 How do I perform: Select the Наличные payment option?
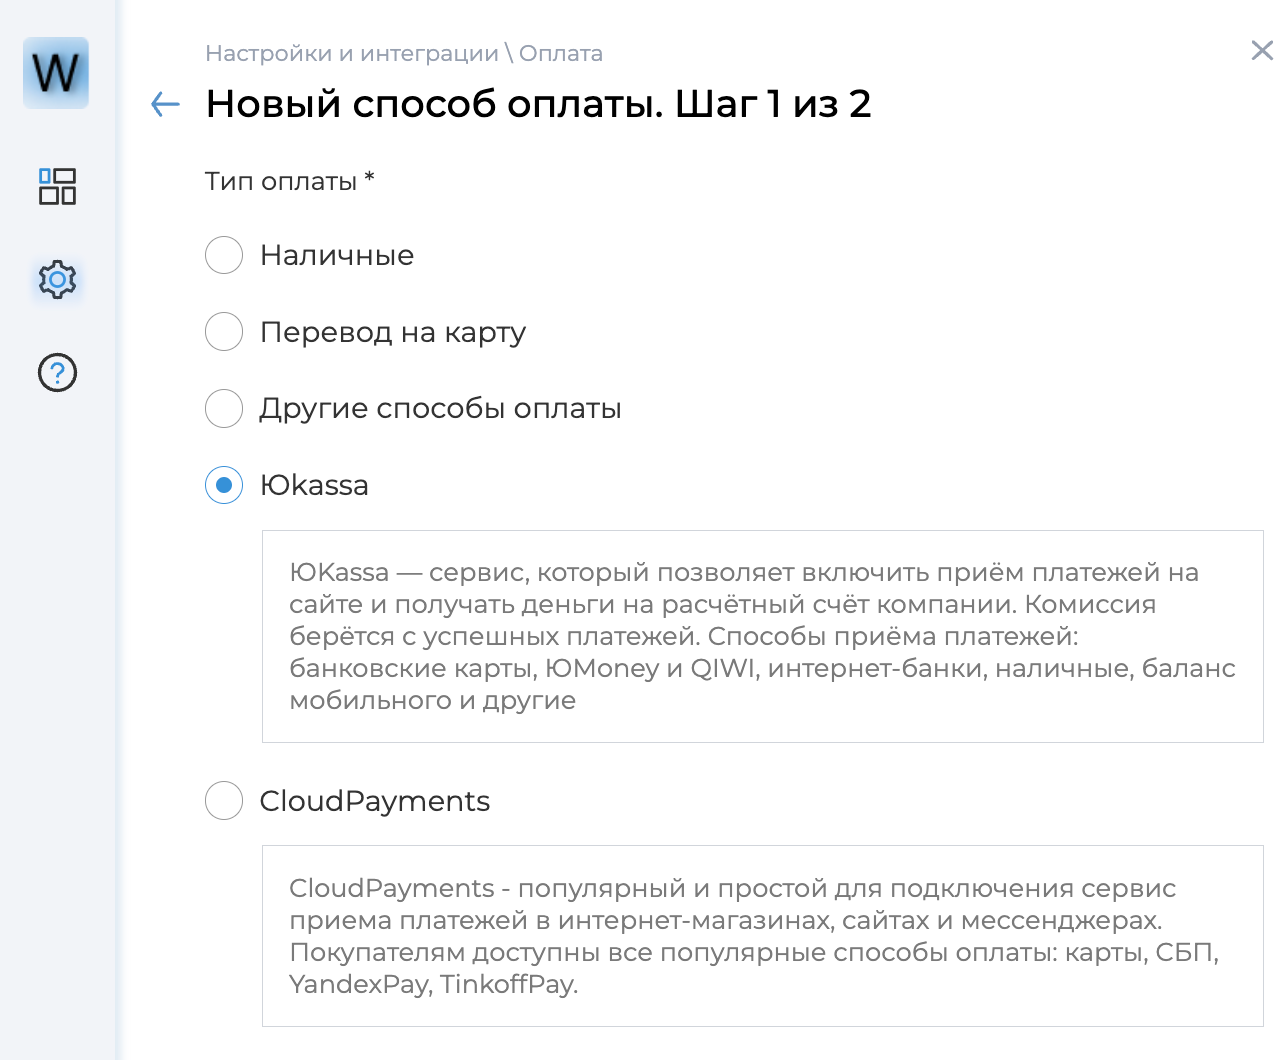224,255
